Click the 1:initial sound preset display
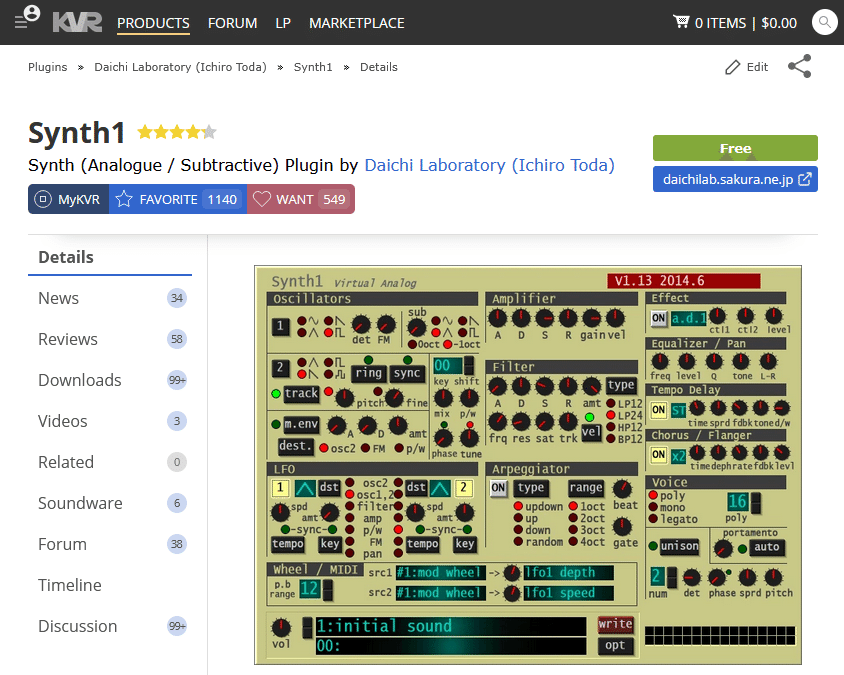The height and width of the screenshot is (675, 844). click(450, 625)
